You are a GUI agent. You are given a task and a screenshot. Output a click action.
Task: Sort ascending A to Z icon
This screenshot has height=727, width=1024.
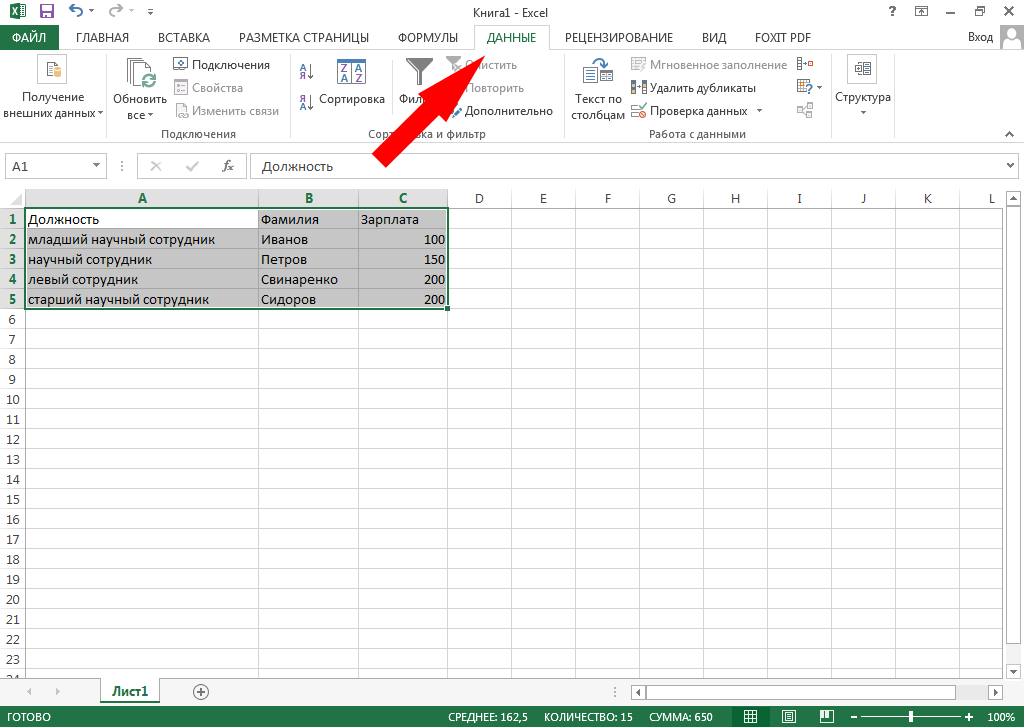coord(307,71)
